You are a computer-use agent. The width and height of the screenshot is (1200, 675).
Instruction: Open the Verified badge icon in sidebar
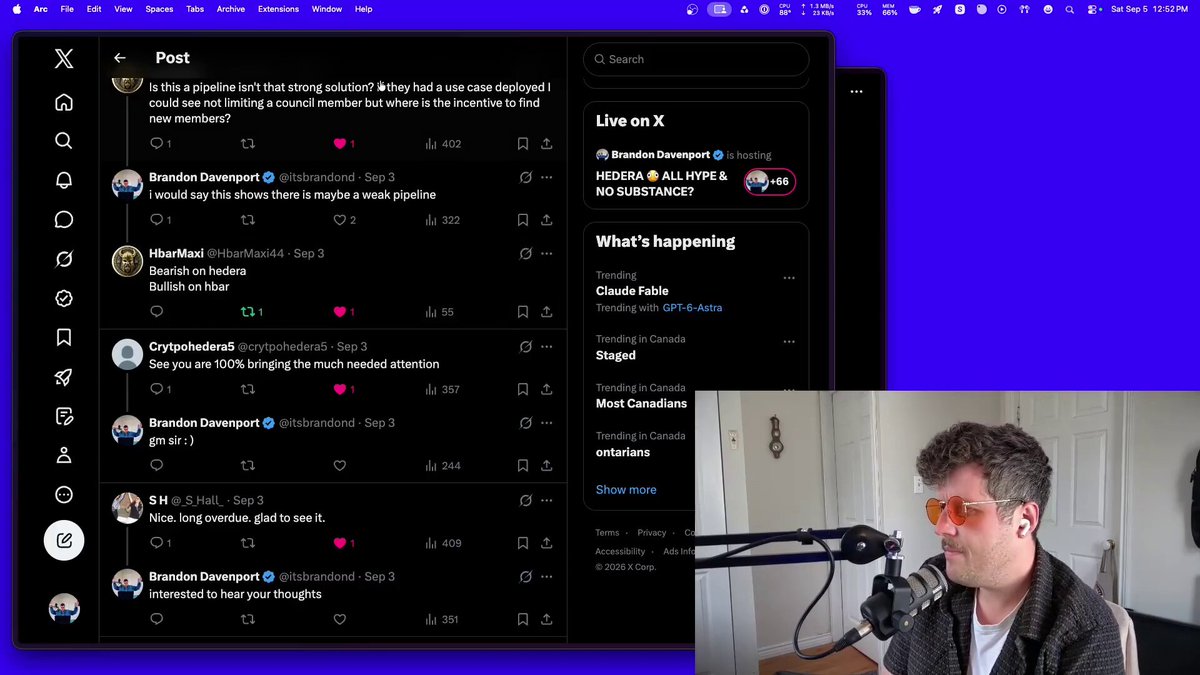[64, 298]
